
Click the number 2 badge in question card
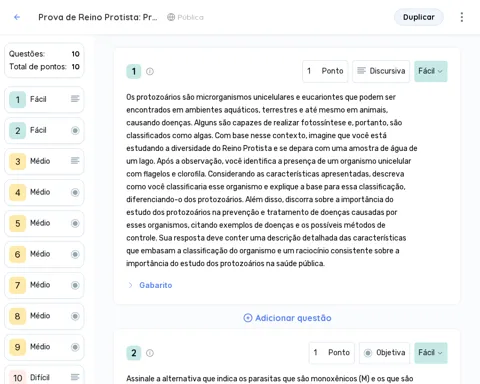pos(134,353)
